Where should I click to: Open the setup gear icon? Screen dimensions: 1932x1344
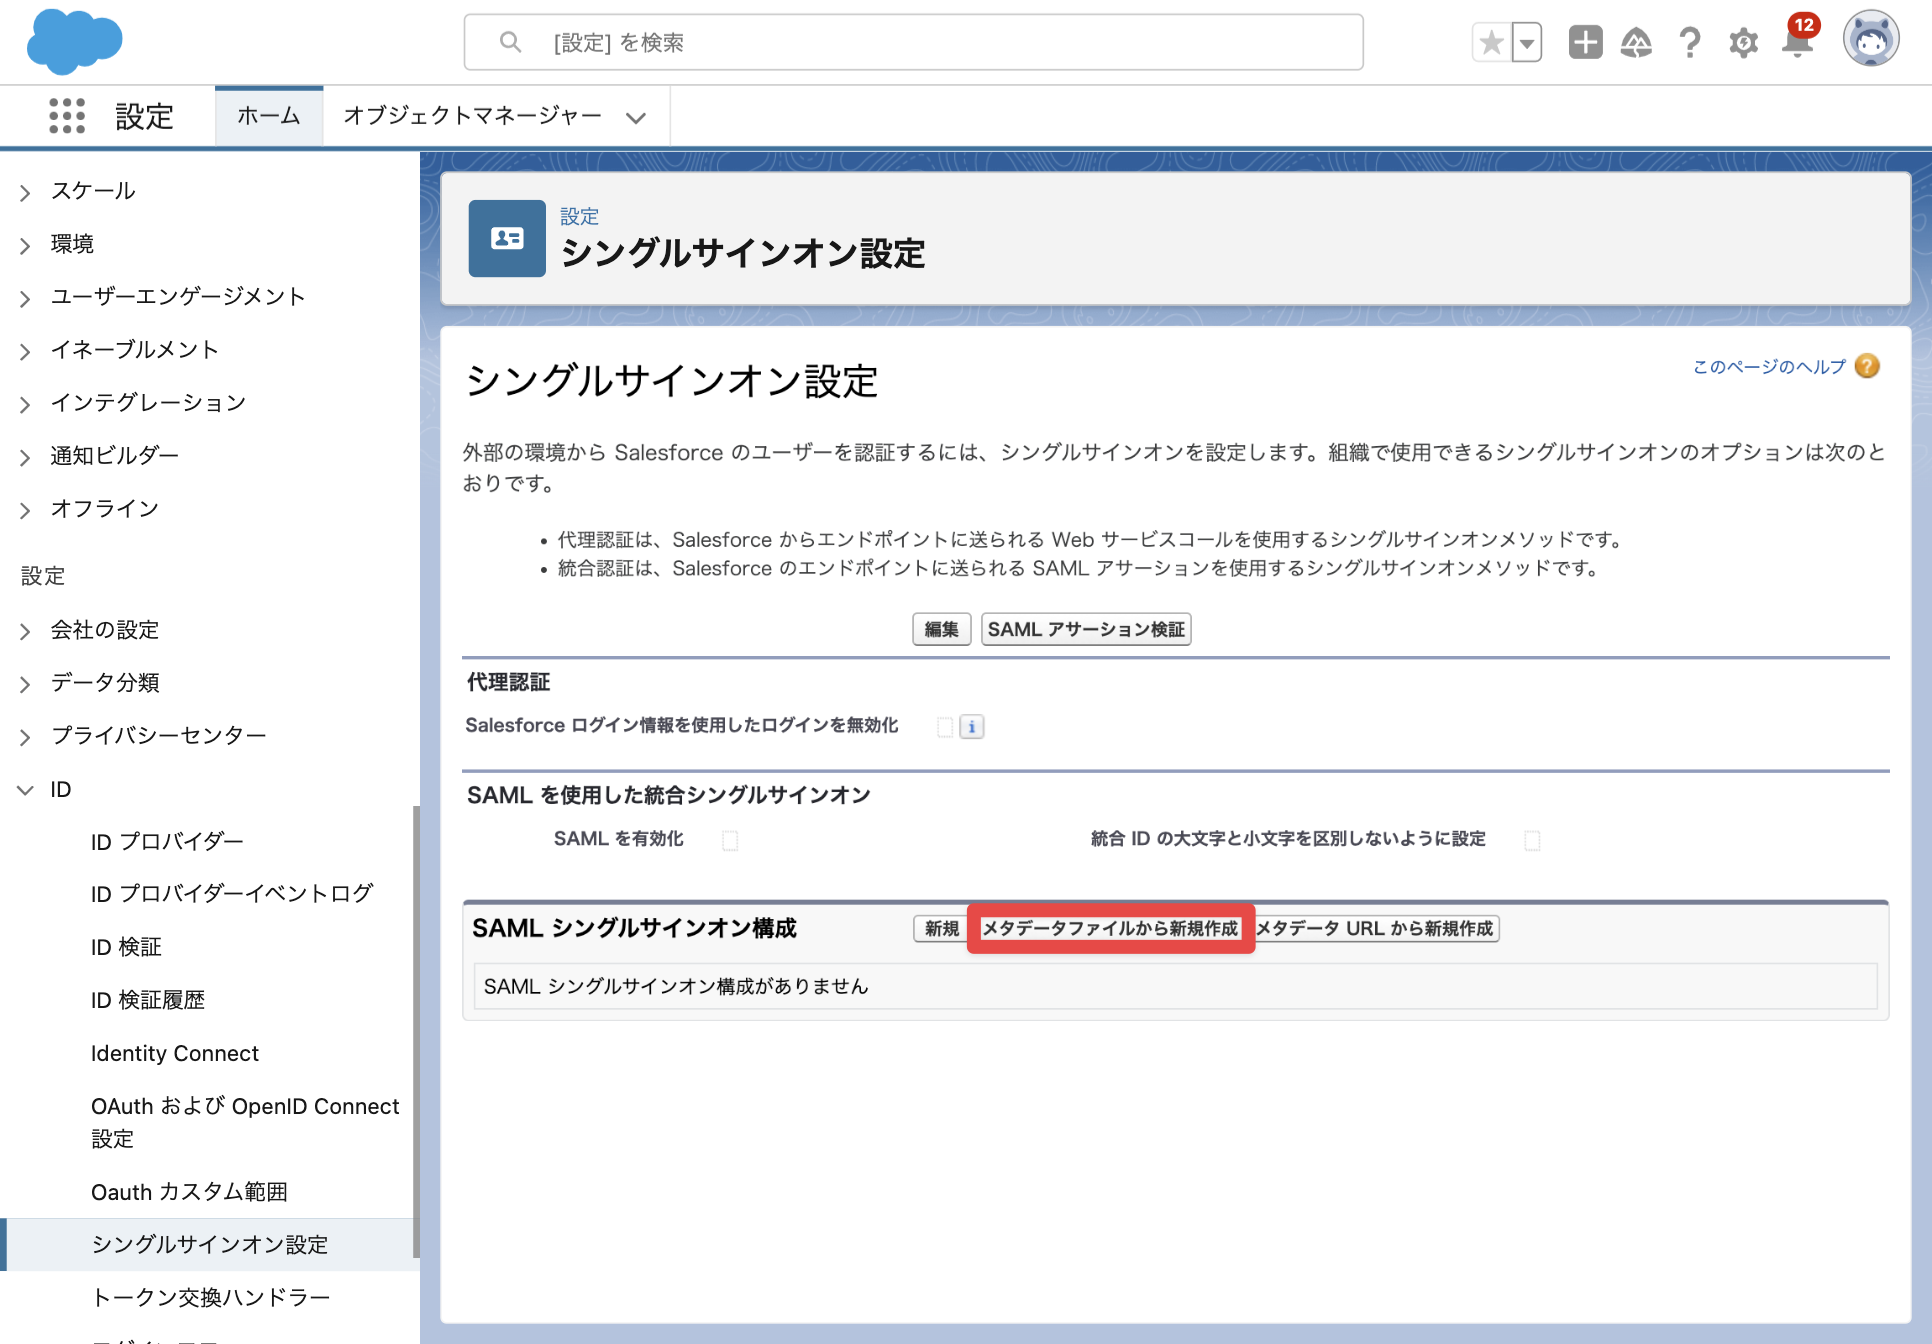tap(1743, 43)
